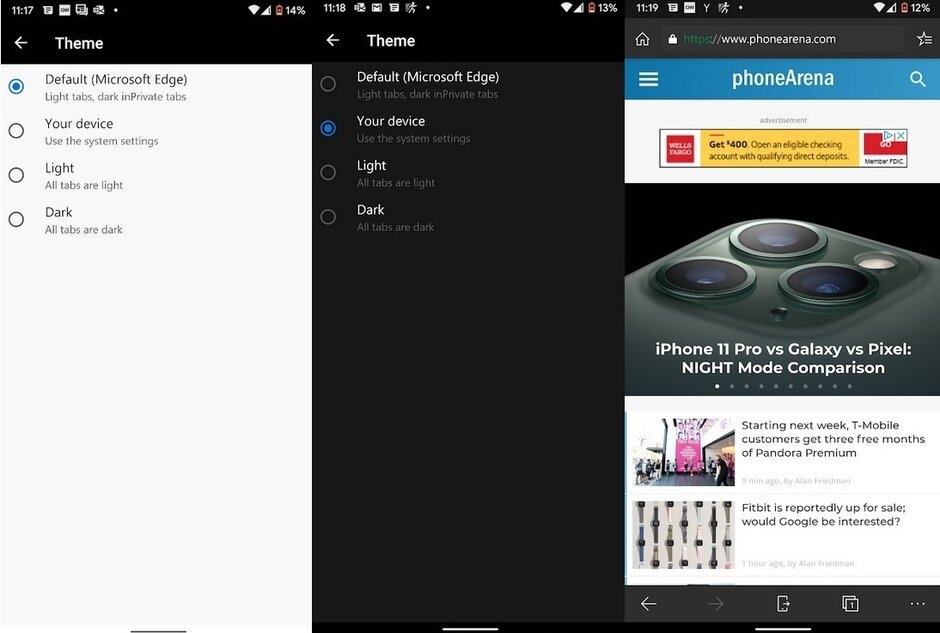Select Dark radio on the dark Theme screen

click(x=328, y=216)
